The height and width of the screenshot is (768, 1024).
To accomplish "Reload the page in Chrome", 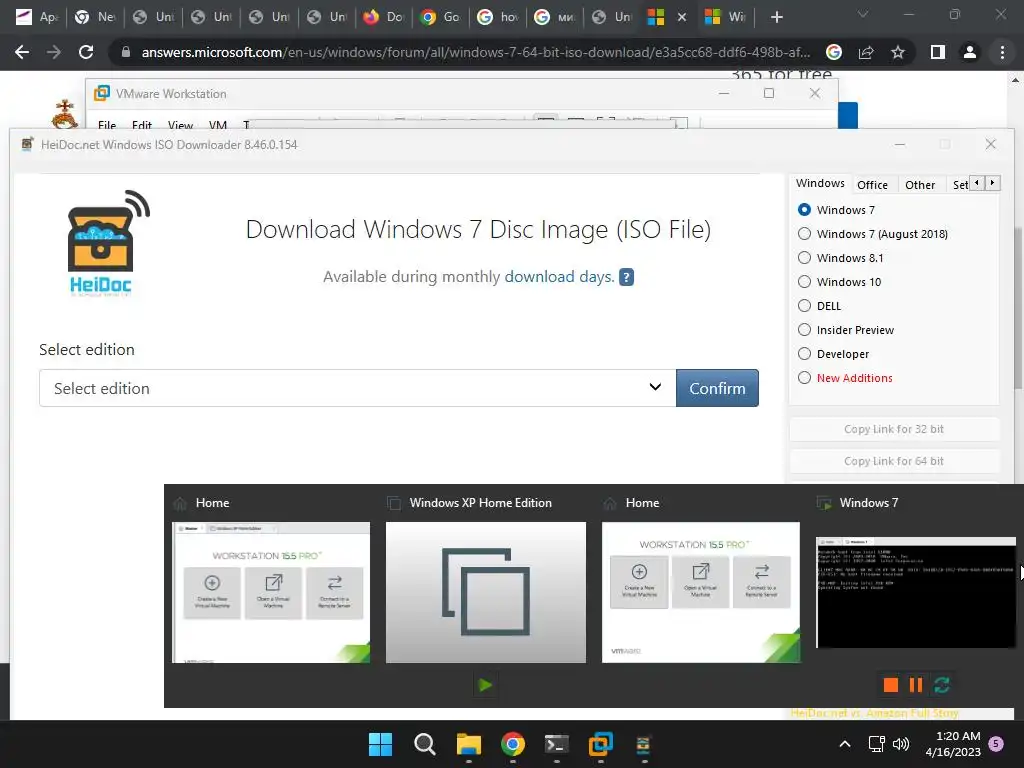I will pyautogui.click(x=86, y=52).
